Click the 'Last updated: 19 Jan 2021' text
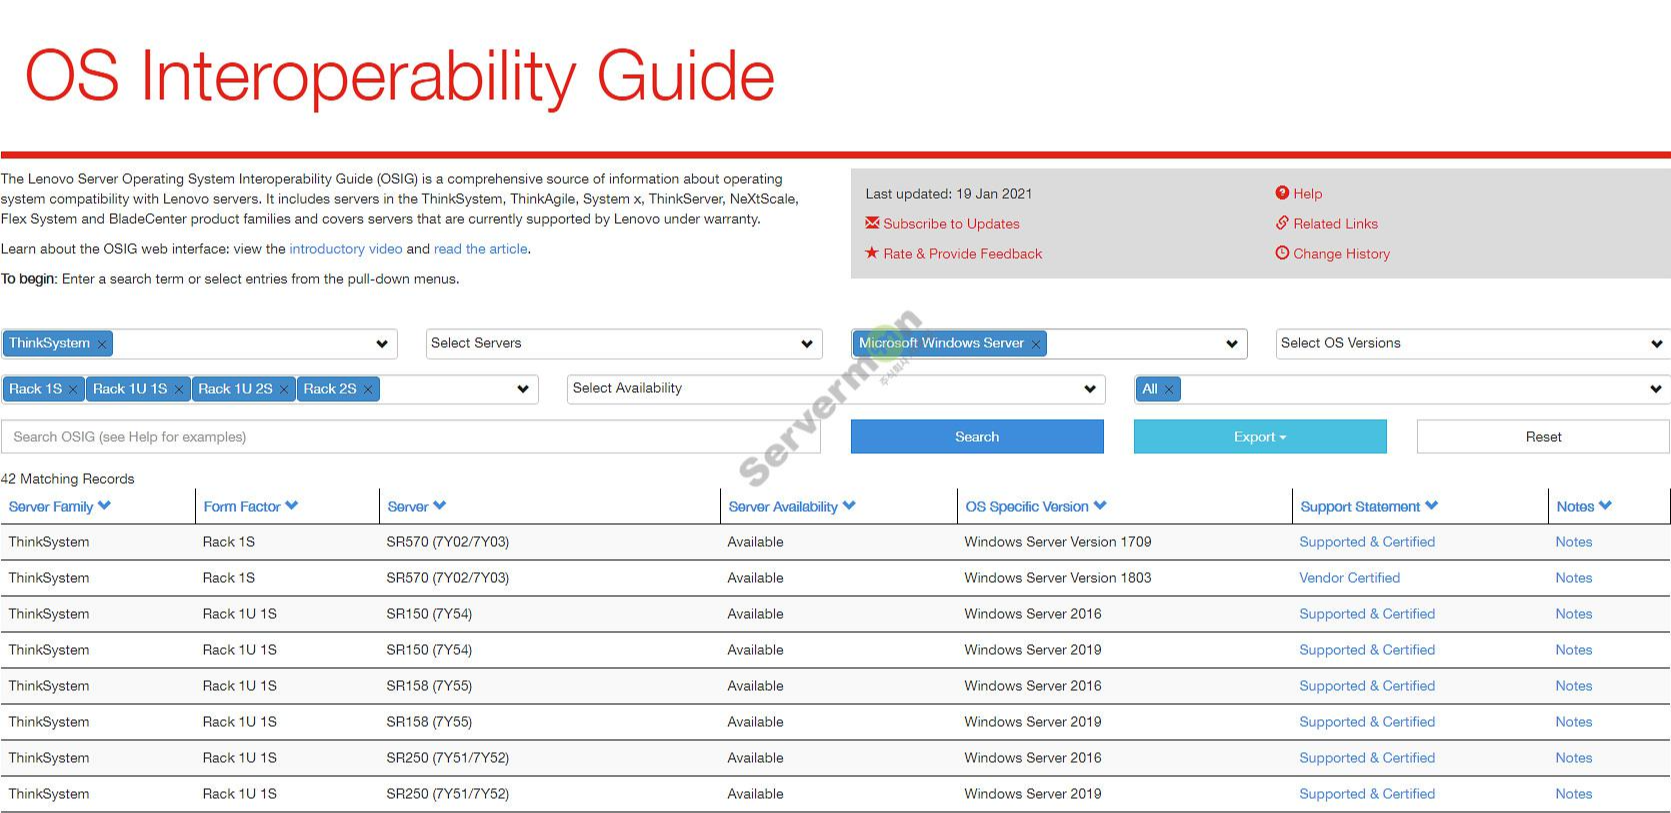 948,194
